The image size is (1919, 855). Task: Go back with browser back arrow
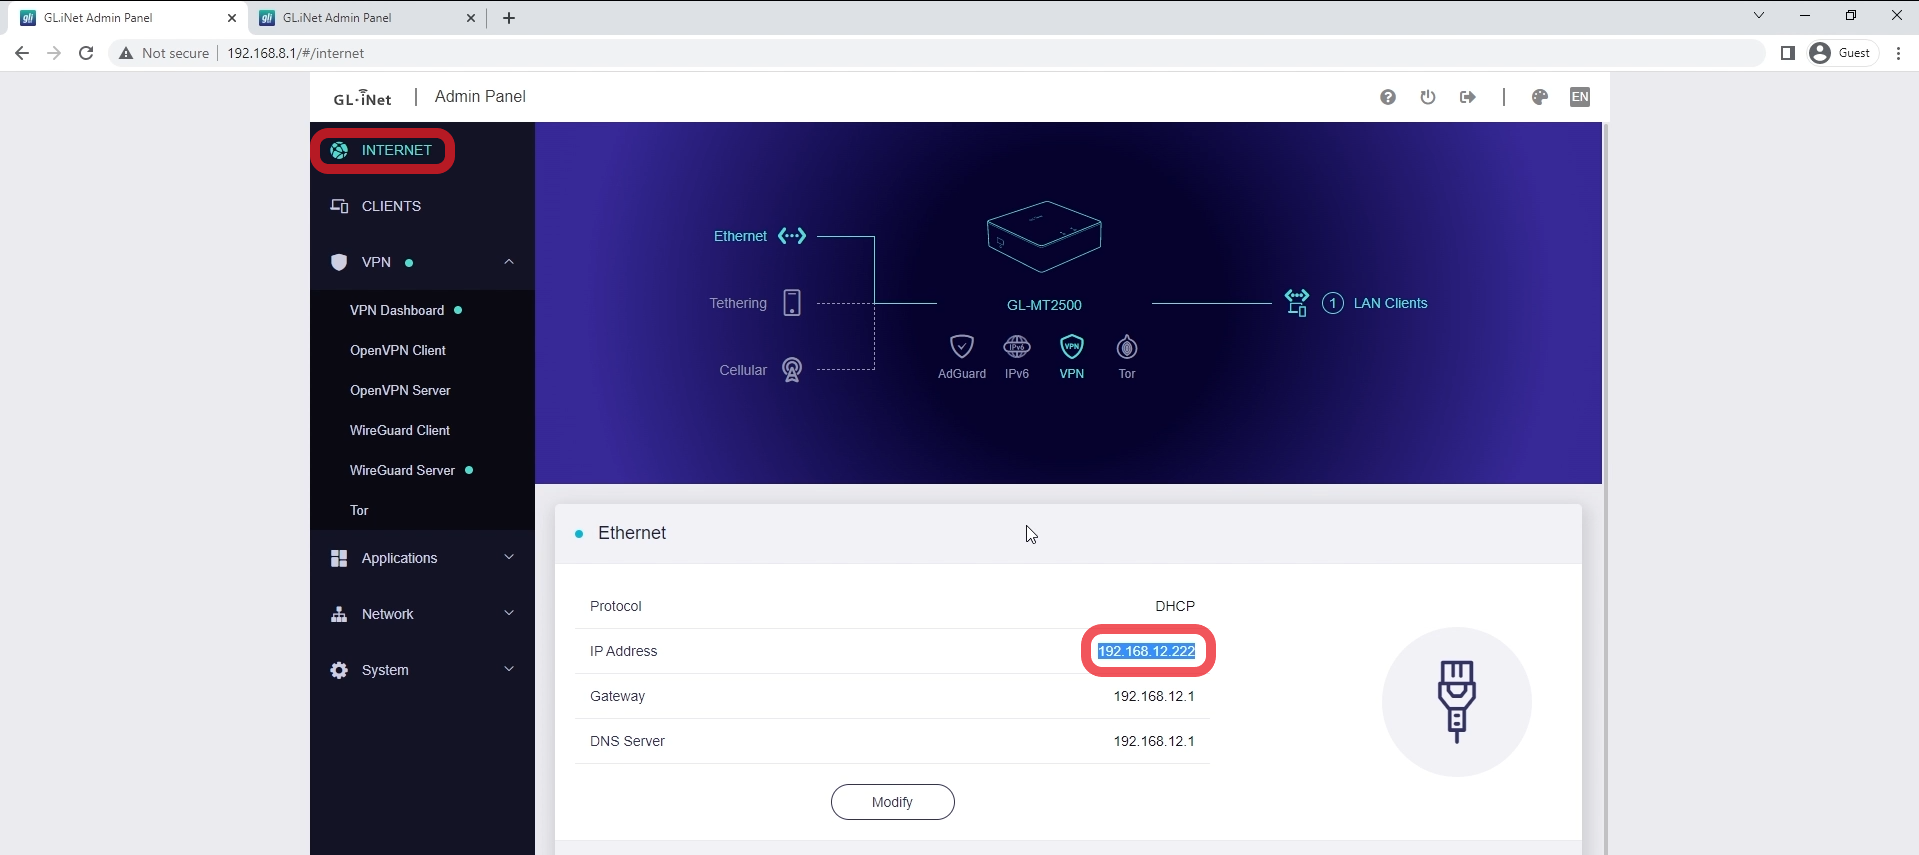[x=22, y=53]
